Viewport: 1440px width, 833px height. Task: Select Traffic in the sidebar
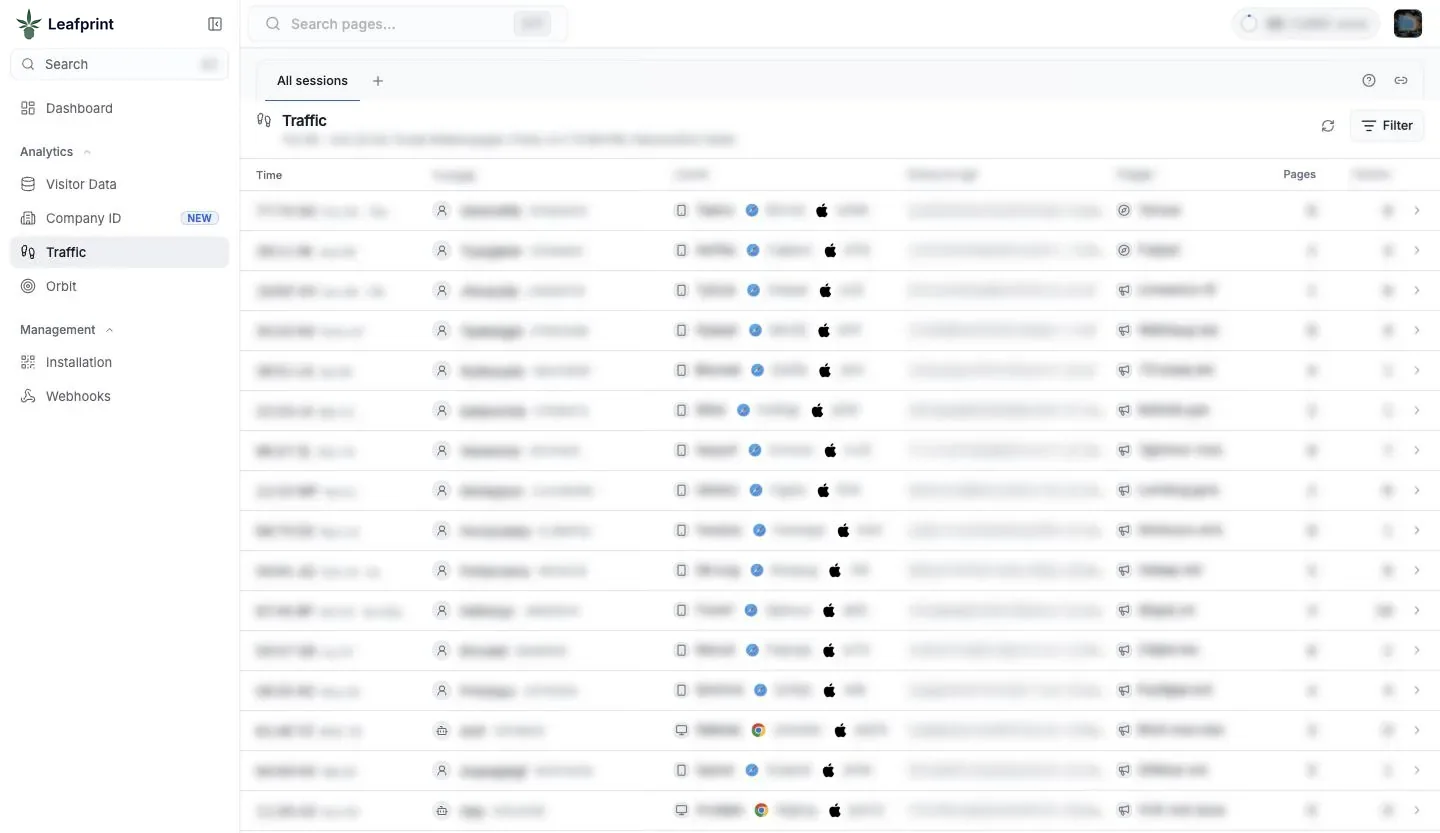(x=119, y=252)
